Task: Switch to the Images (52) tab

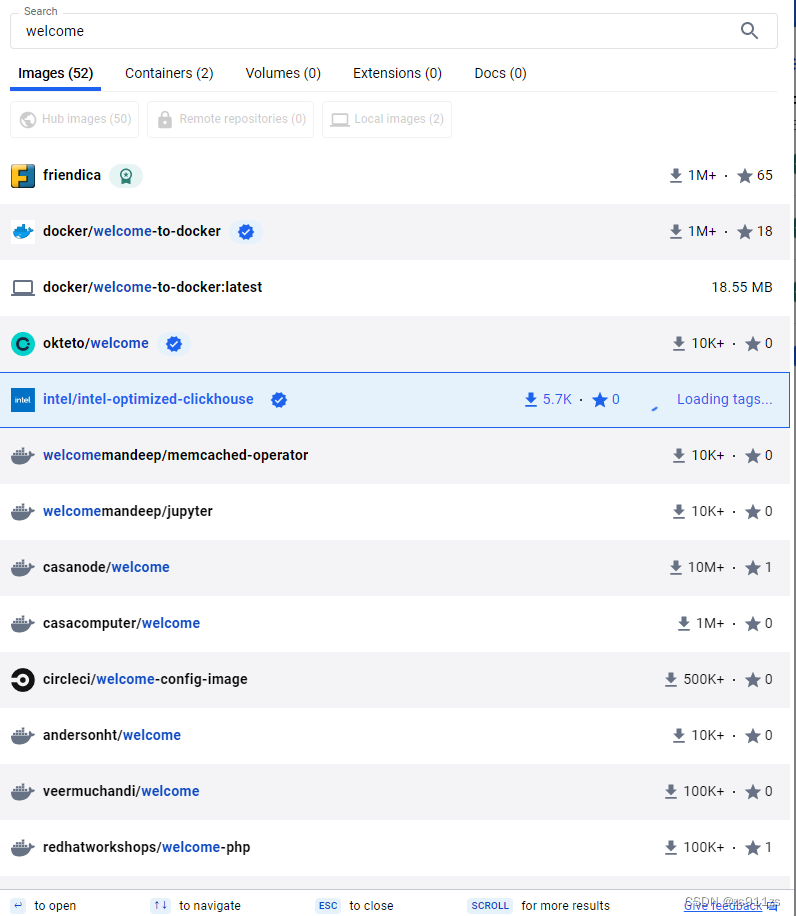Action: tap(55, 73)
